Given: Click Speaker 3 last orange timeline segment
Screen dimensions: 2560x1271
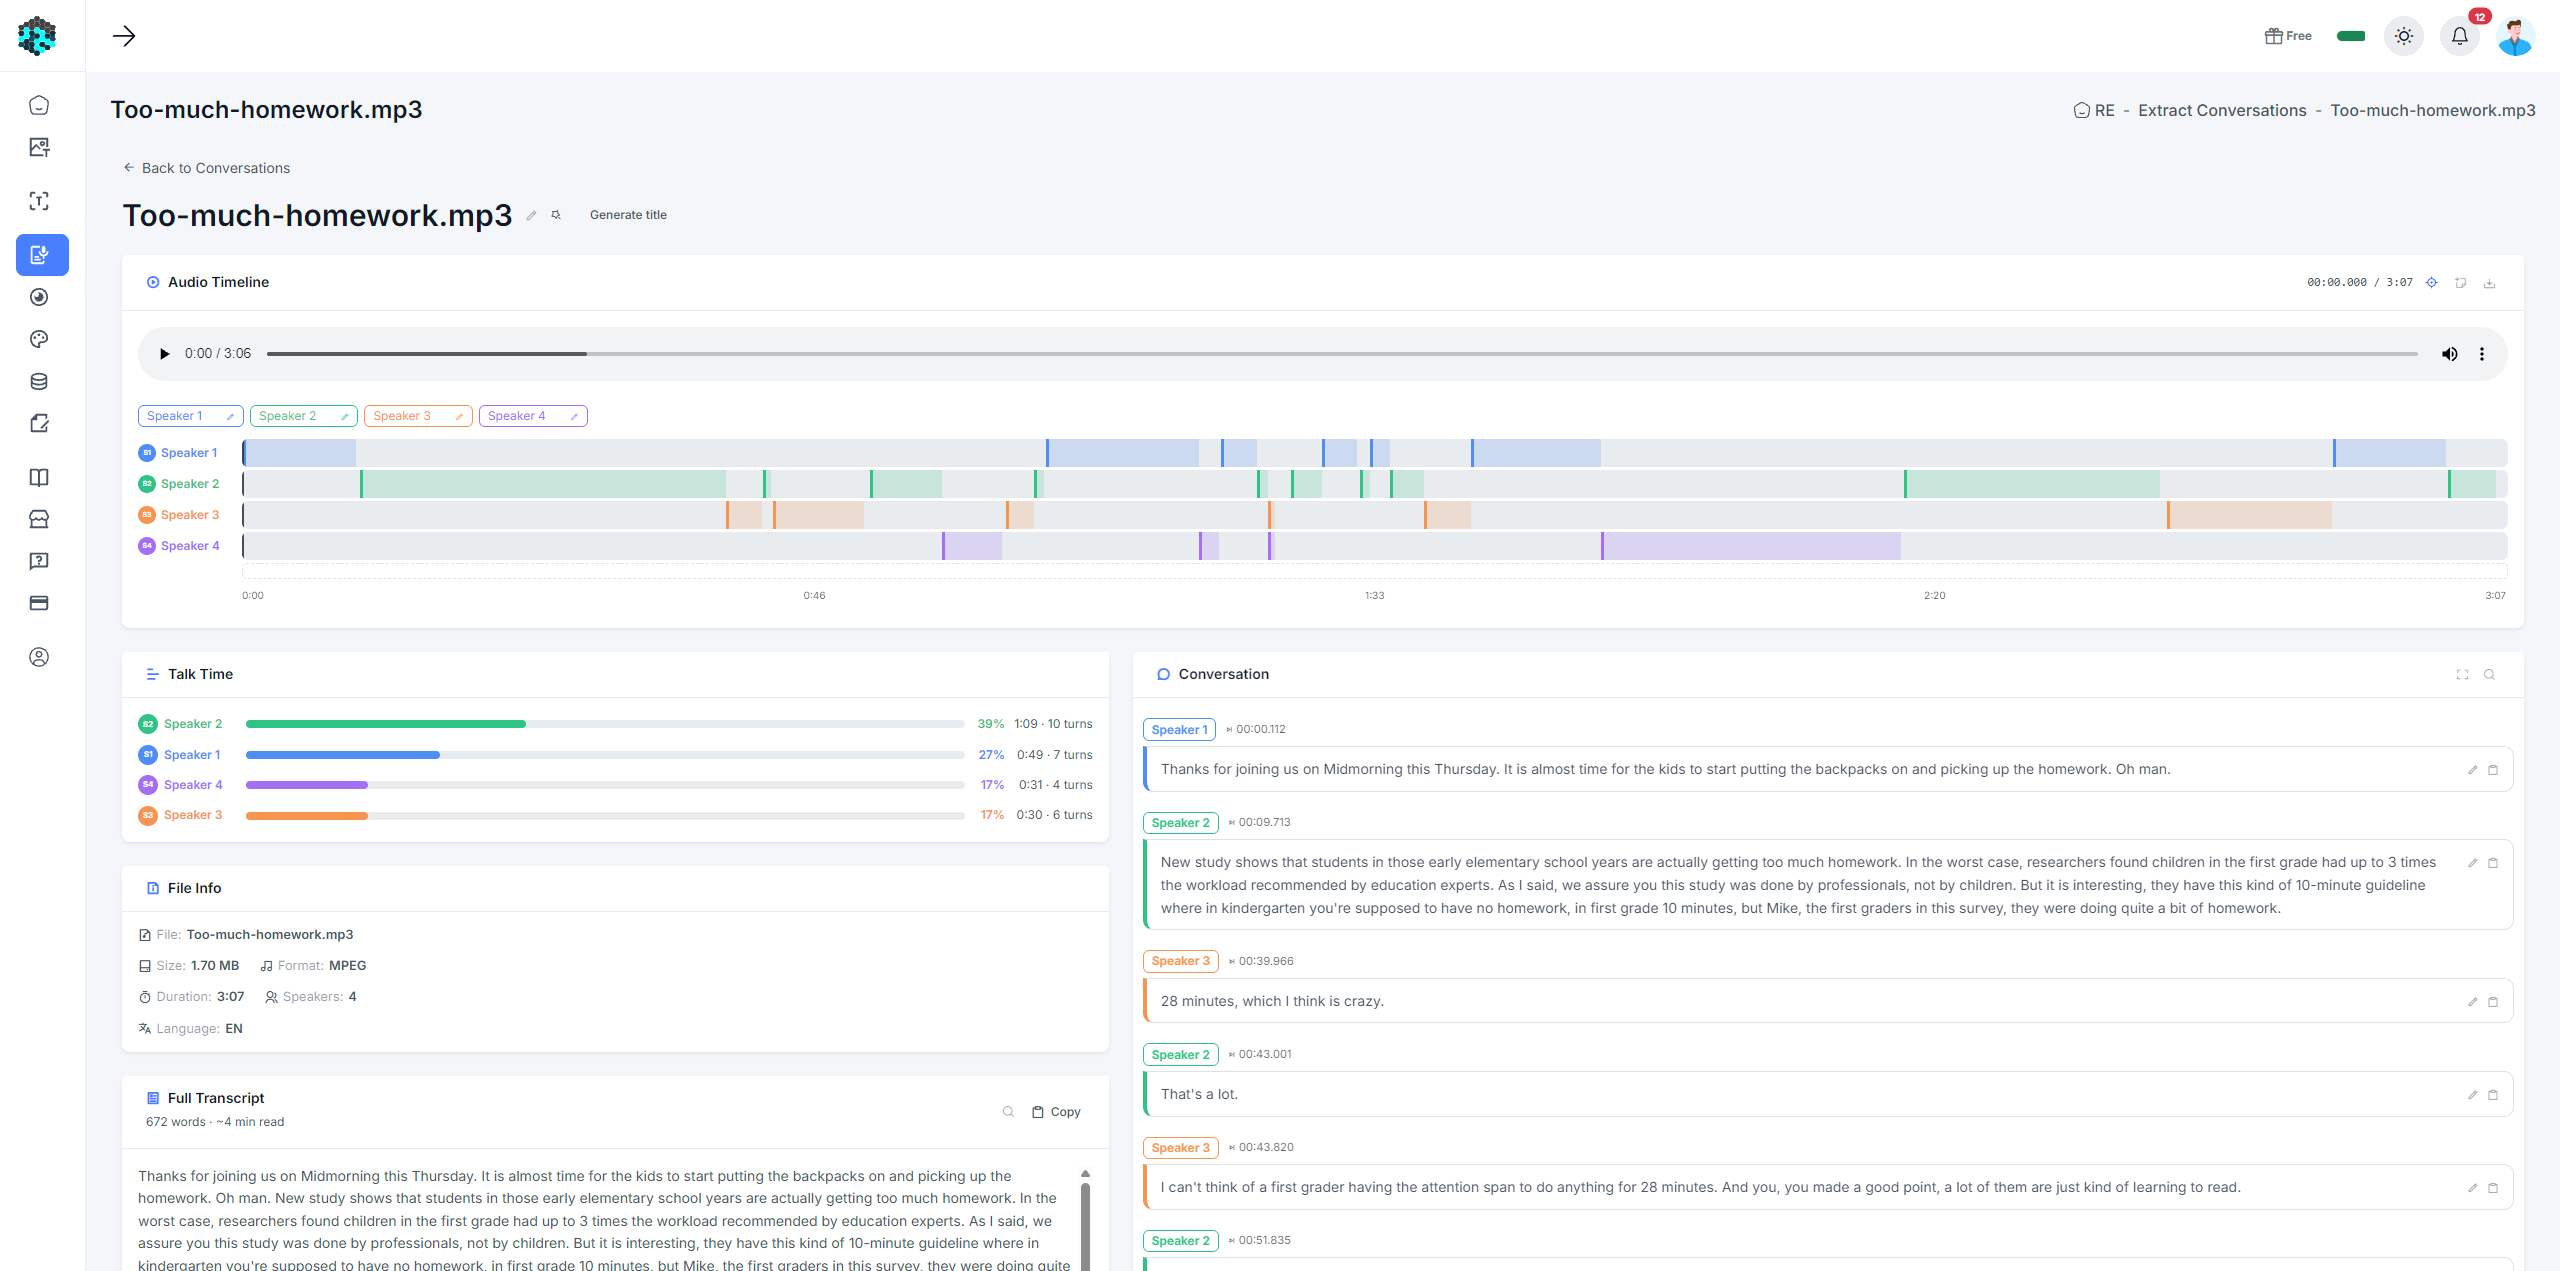Looking at the screenshot, I should (2249, 515).
